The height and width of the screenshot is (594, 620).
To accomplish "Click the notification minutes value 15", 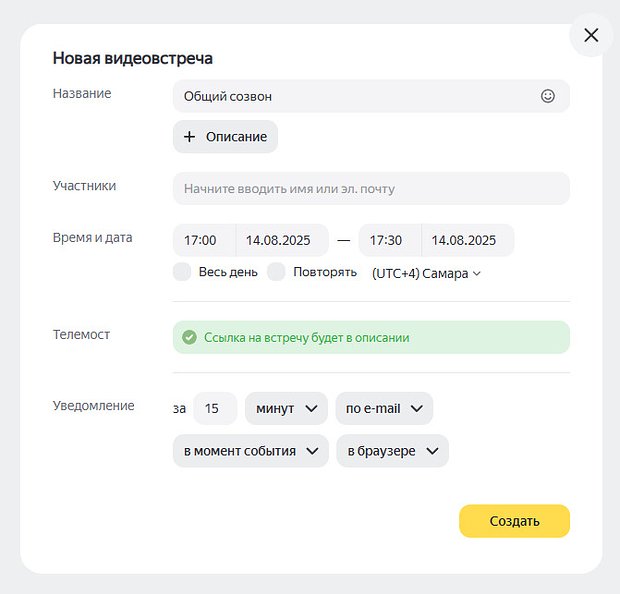I will point(215,409).
